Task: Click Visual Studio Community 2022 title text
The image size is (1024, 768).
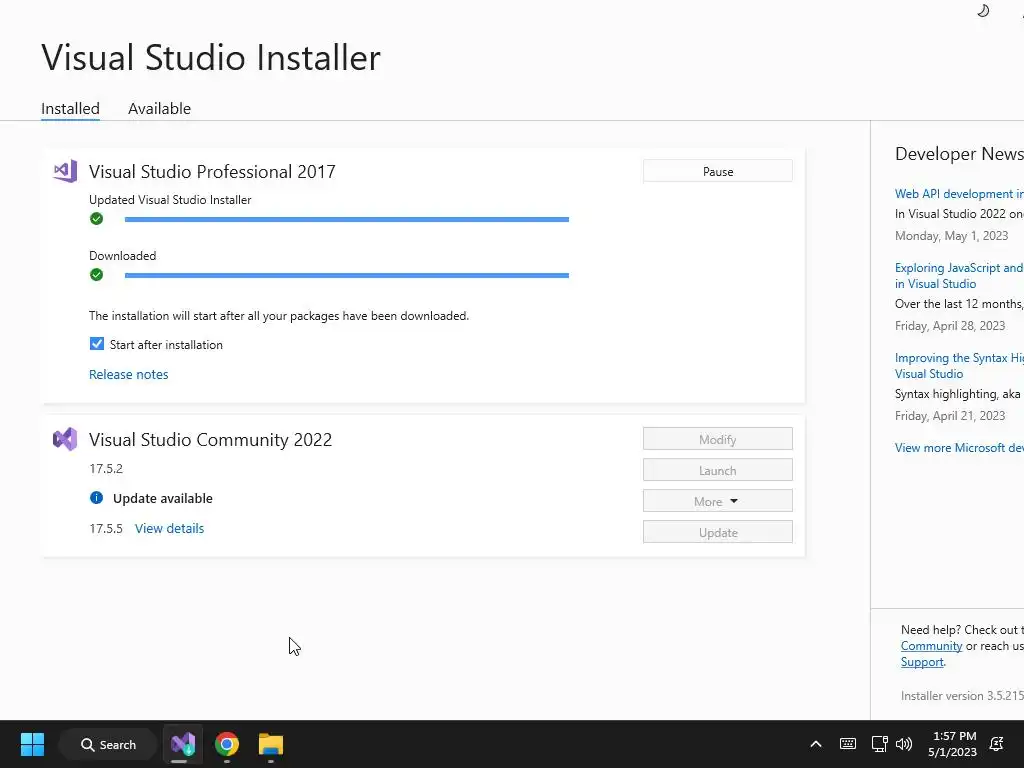Action: pyautogui.click(x=210, y=440)
